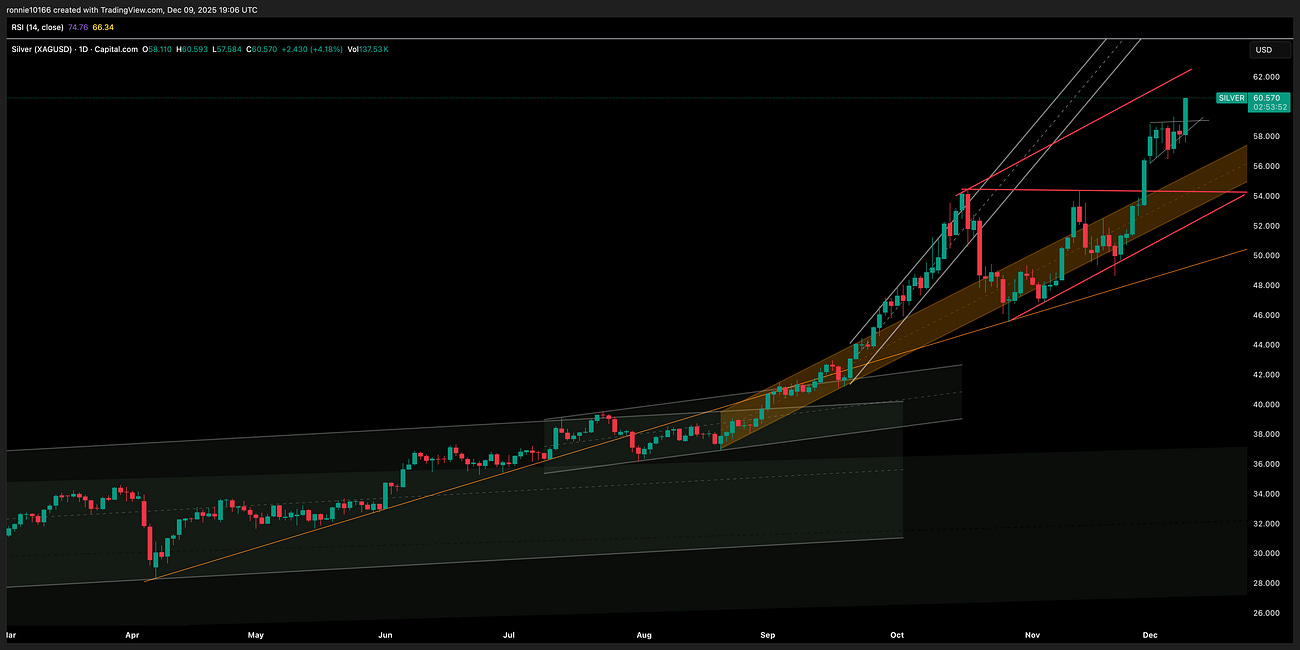
Task: Click the Dec label on the time axis
Action: pos(1150,634)
